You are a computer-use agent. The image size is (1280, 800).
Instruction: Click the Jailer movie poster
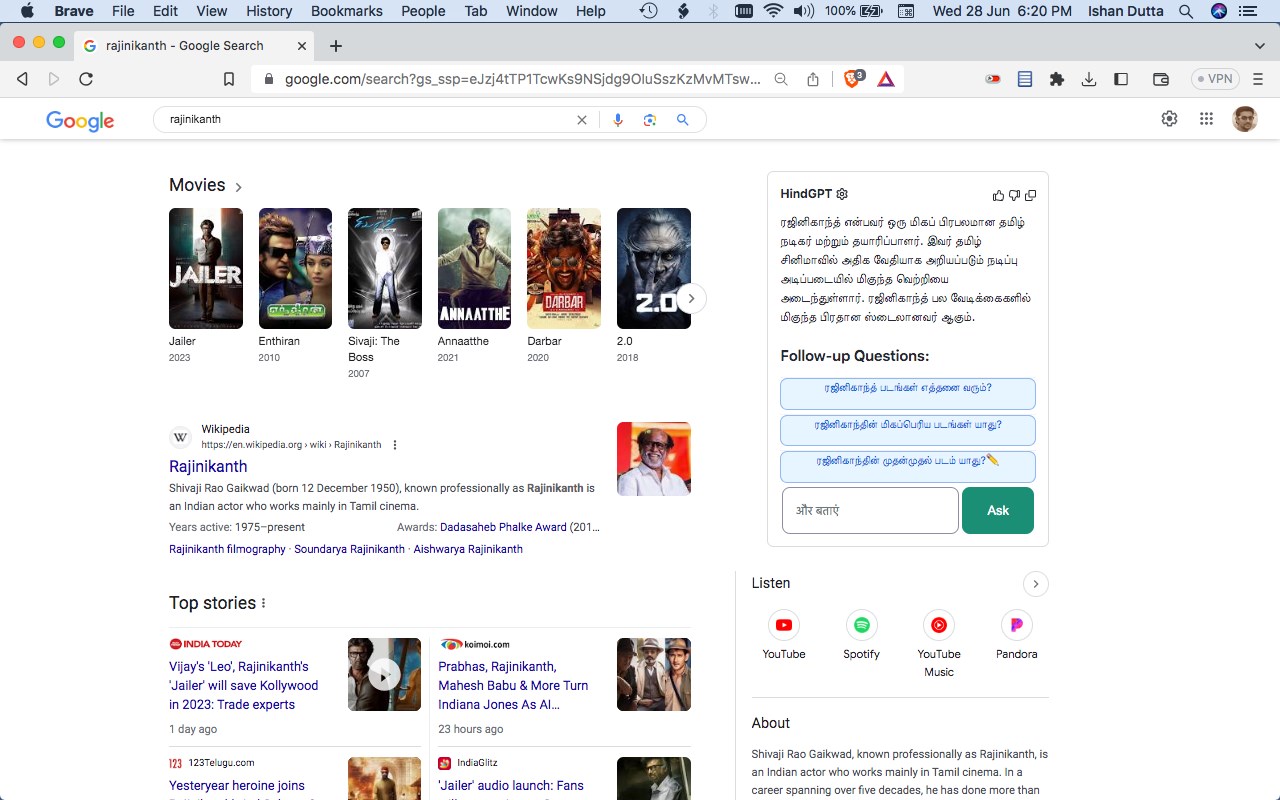point(206,268)
